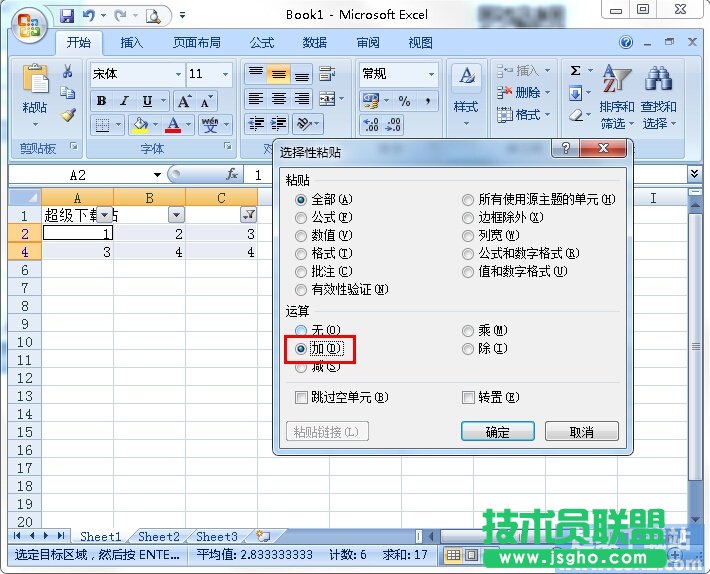Click the Cut scissors icon
Screen dimensions: 710x574
click(x=68, y=72)
